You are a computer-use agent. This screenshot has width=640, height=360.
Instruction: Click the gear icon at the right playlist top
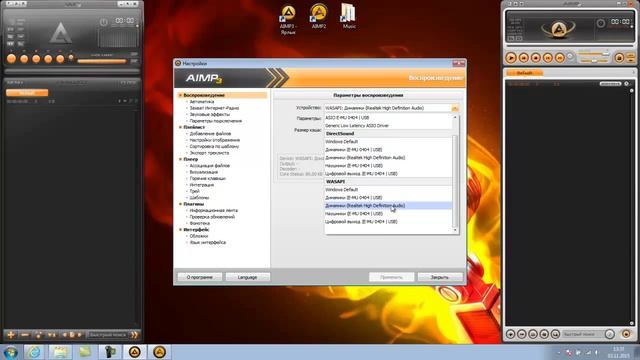pyautogui.click(x=627, y=84)
